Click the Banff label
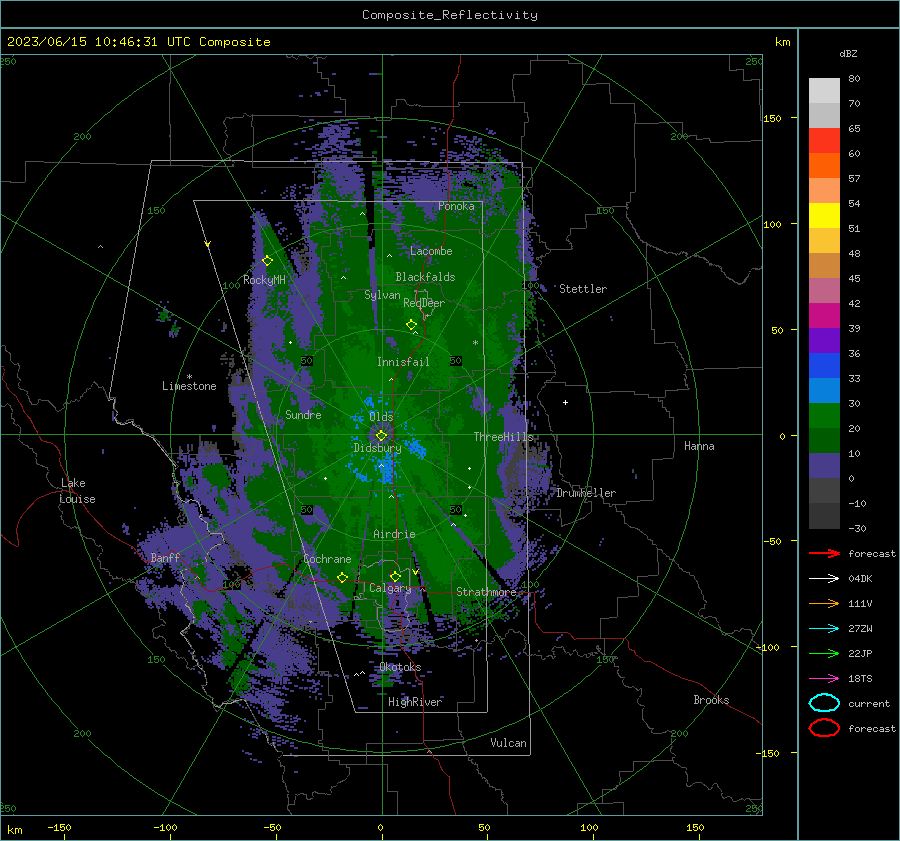Viewport: 900px width, 841px height. [165, 557]
